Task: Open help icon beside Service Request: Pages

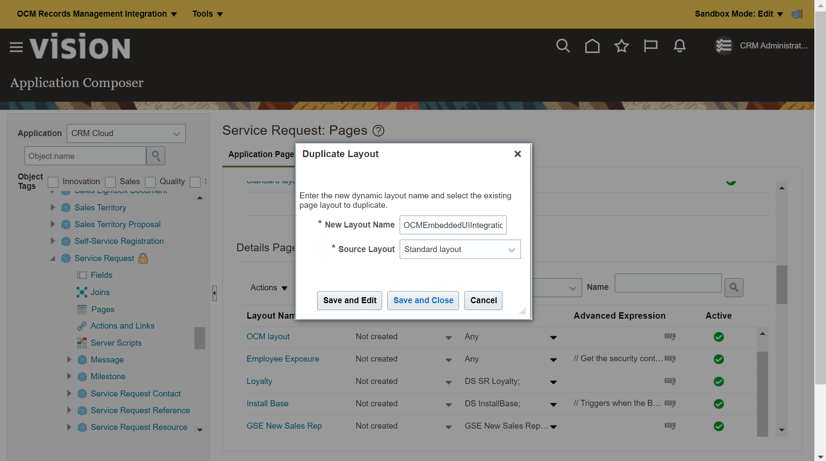Action: [x=378, y=131]
